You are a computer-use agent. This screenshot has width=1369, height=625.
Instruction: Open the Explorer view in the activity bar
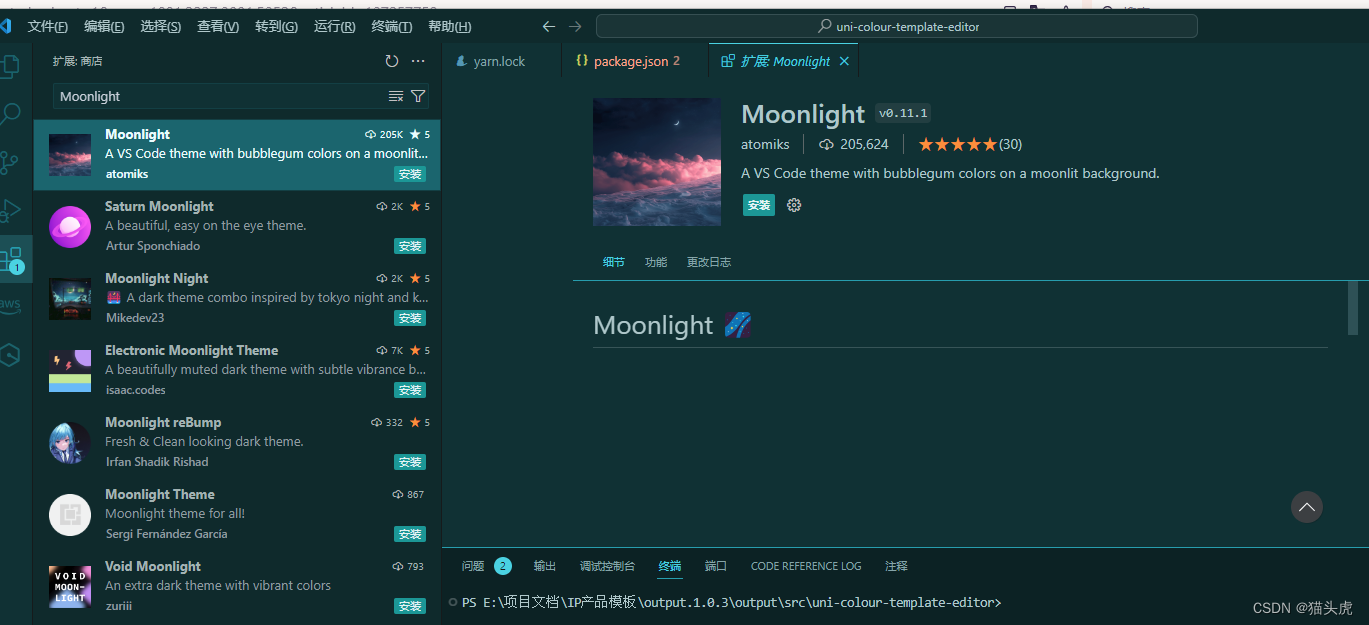click(13, 65)
